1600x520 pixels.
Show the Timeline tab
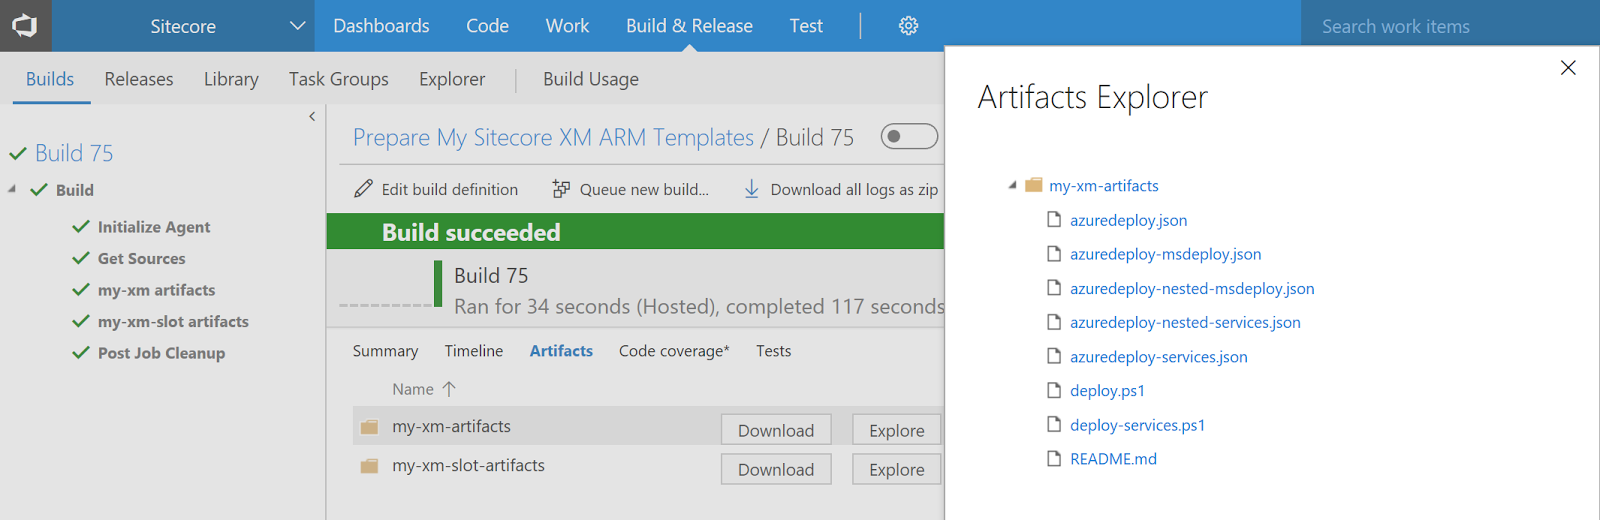[474, 351]
